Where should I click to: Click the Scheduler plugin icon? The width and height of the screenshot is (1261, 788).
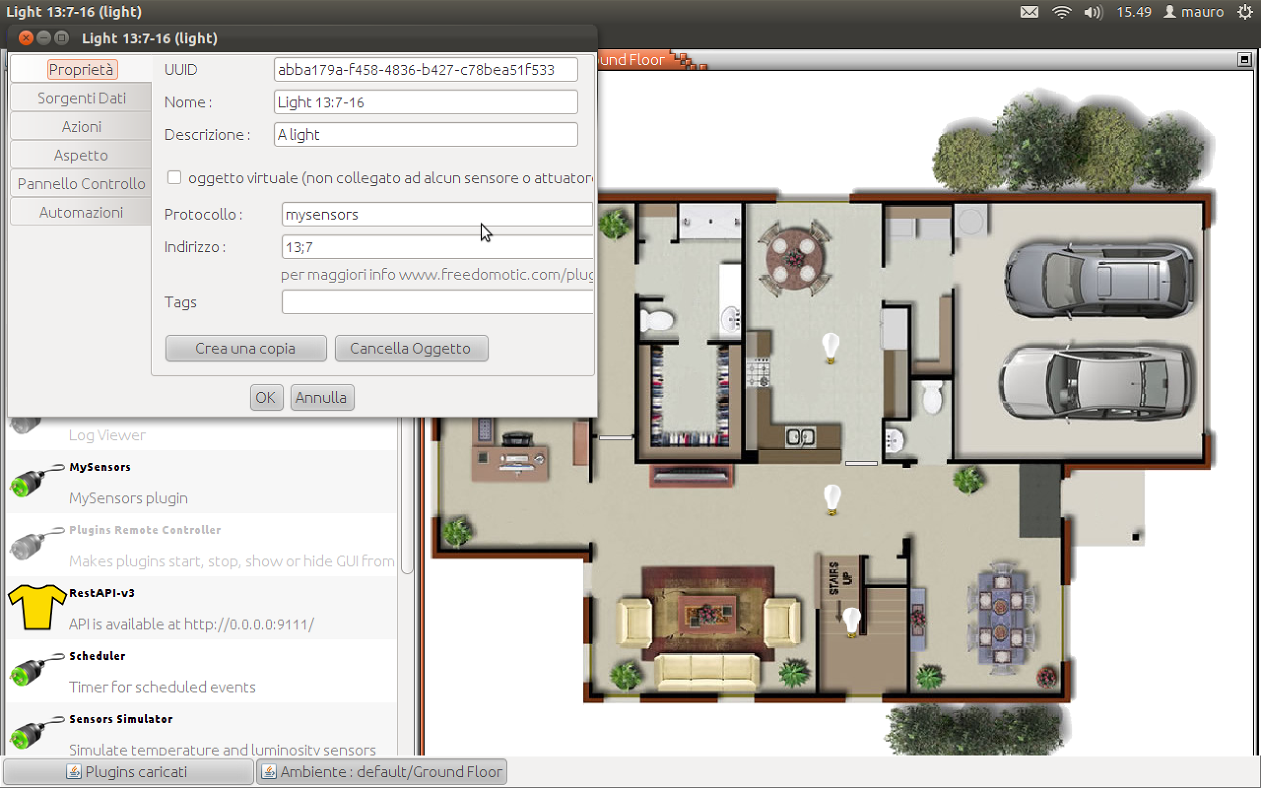tap(32, 670)
